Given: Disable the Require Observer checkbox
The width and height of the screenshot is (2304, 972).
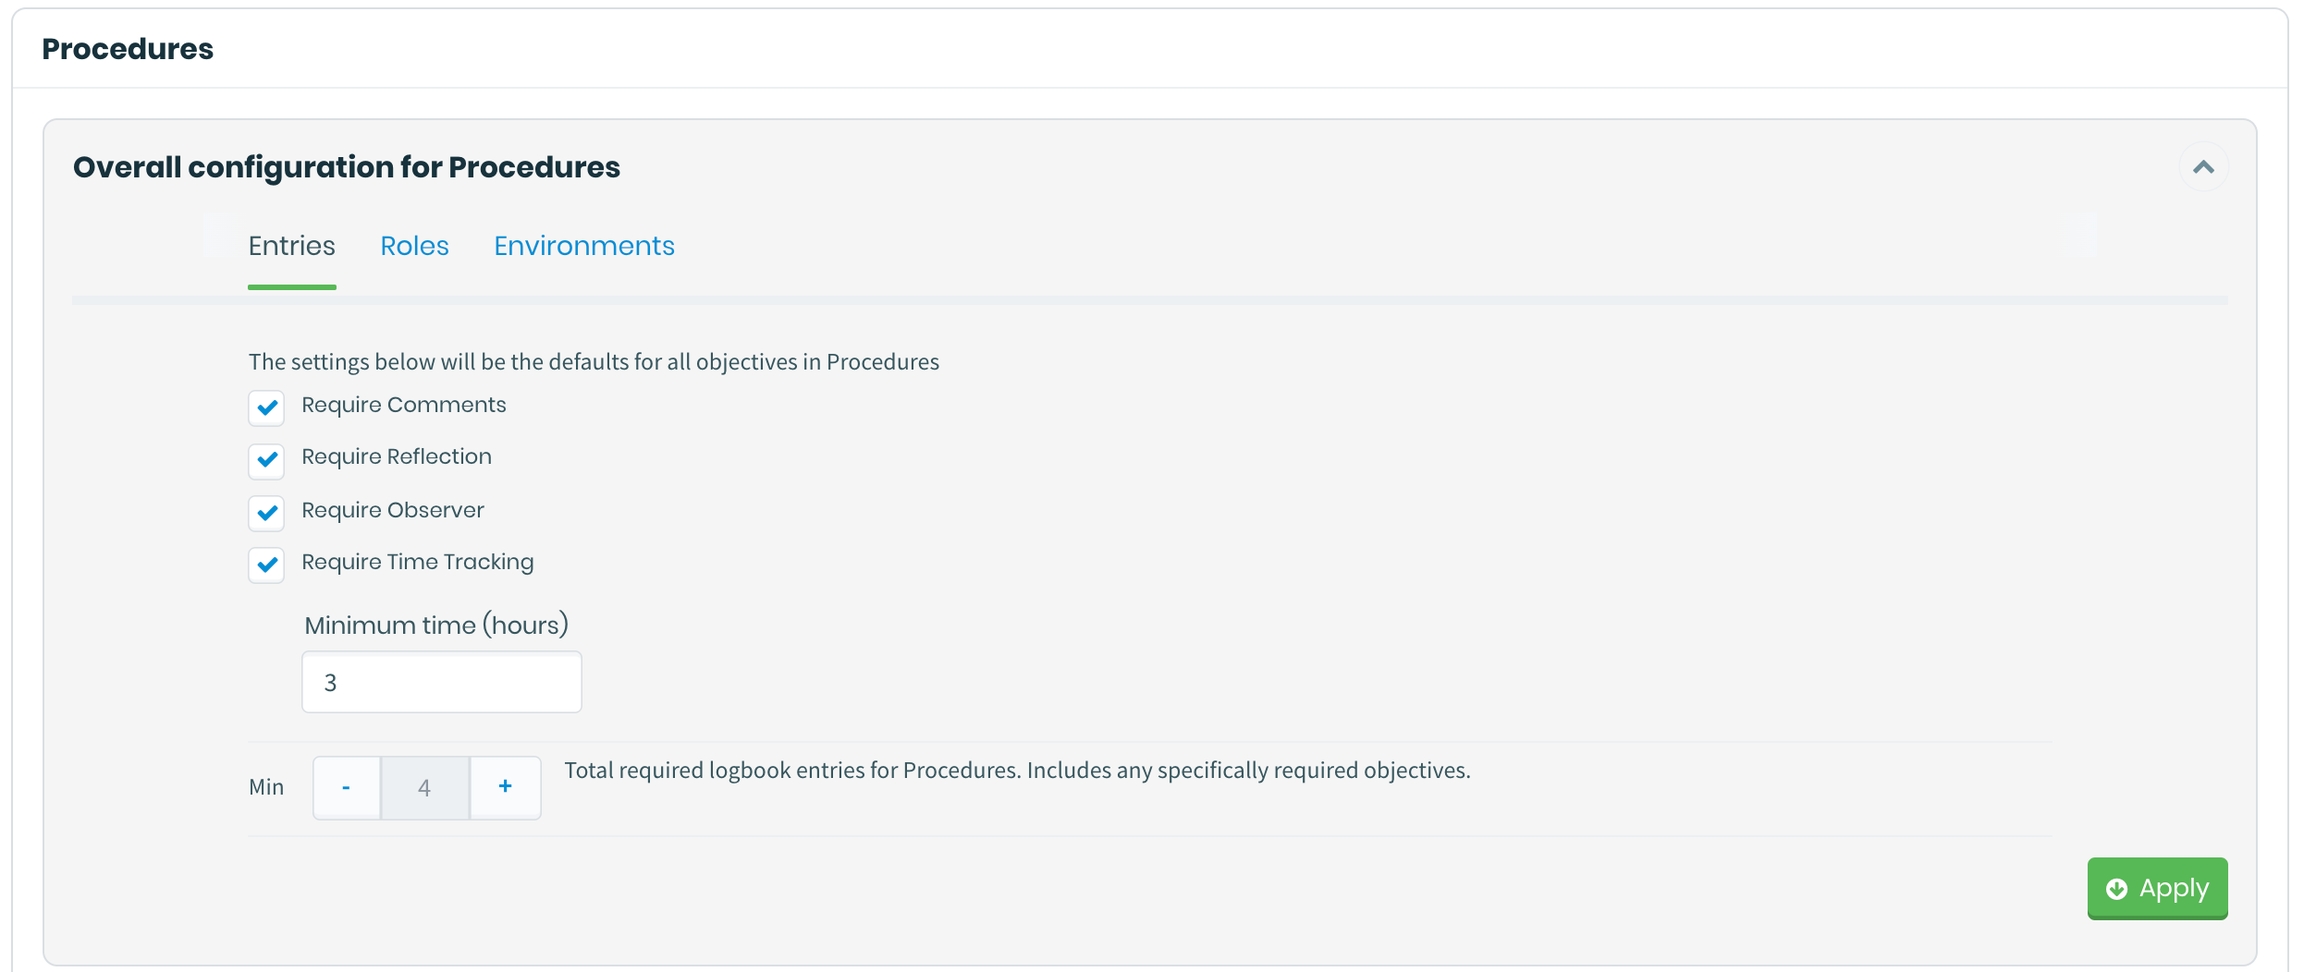Looking at the screenshot, I should (267, 513).
